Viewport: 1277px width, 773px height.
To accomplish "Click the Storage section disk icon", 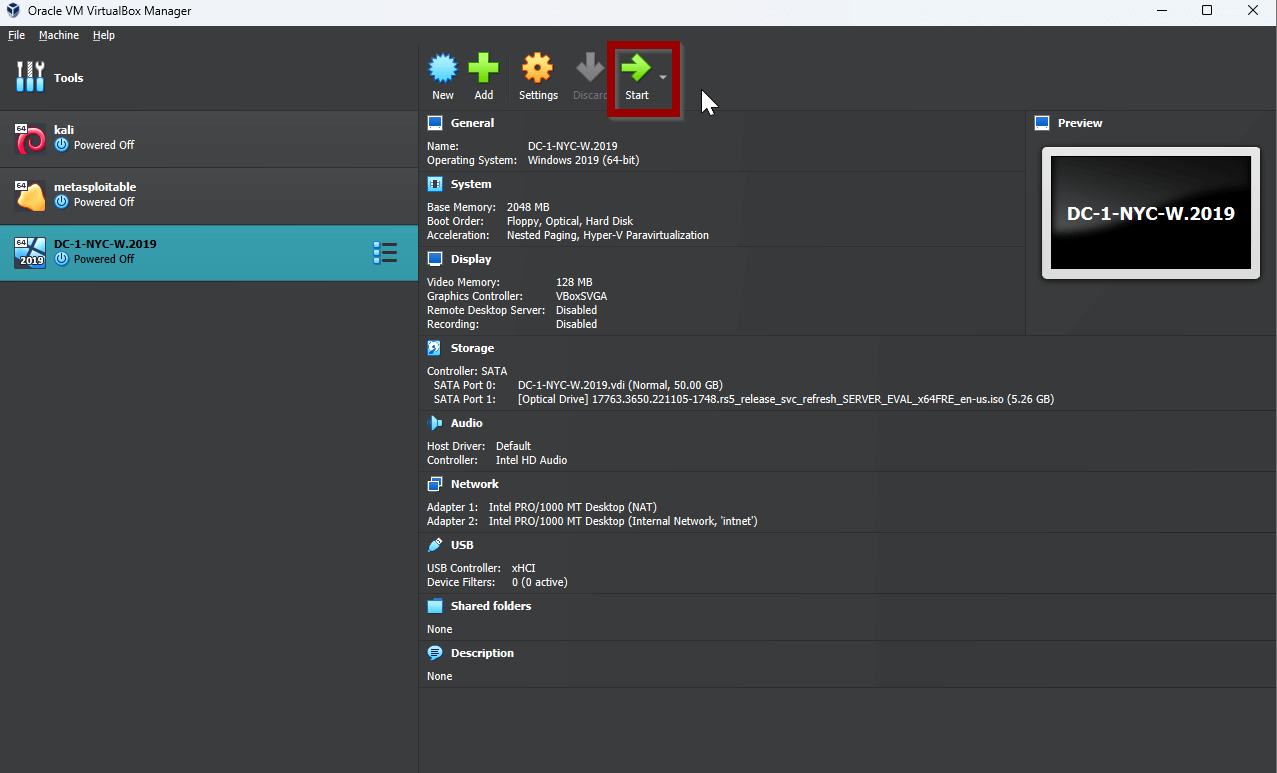I will [435, 348].
